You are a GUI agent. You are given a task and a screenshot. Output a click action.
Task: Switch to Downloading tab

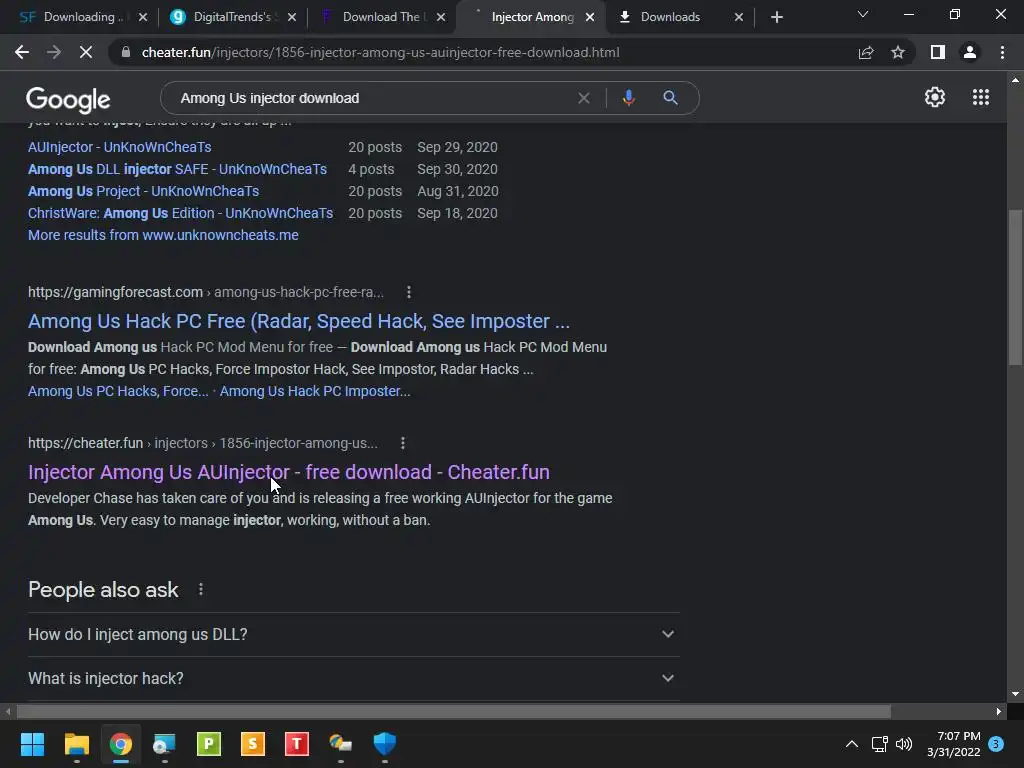(82, 17)
